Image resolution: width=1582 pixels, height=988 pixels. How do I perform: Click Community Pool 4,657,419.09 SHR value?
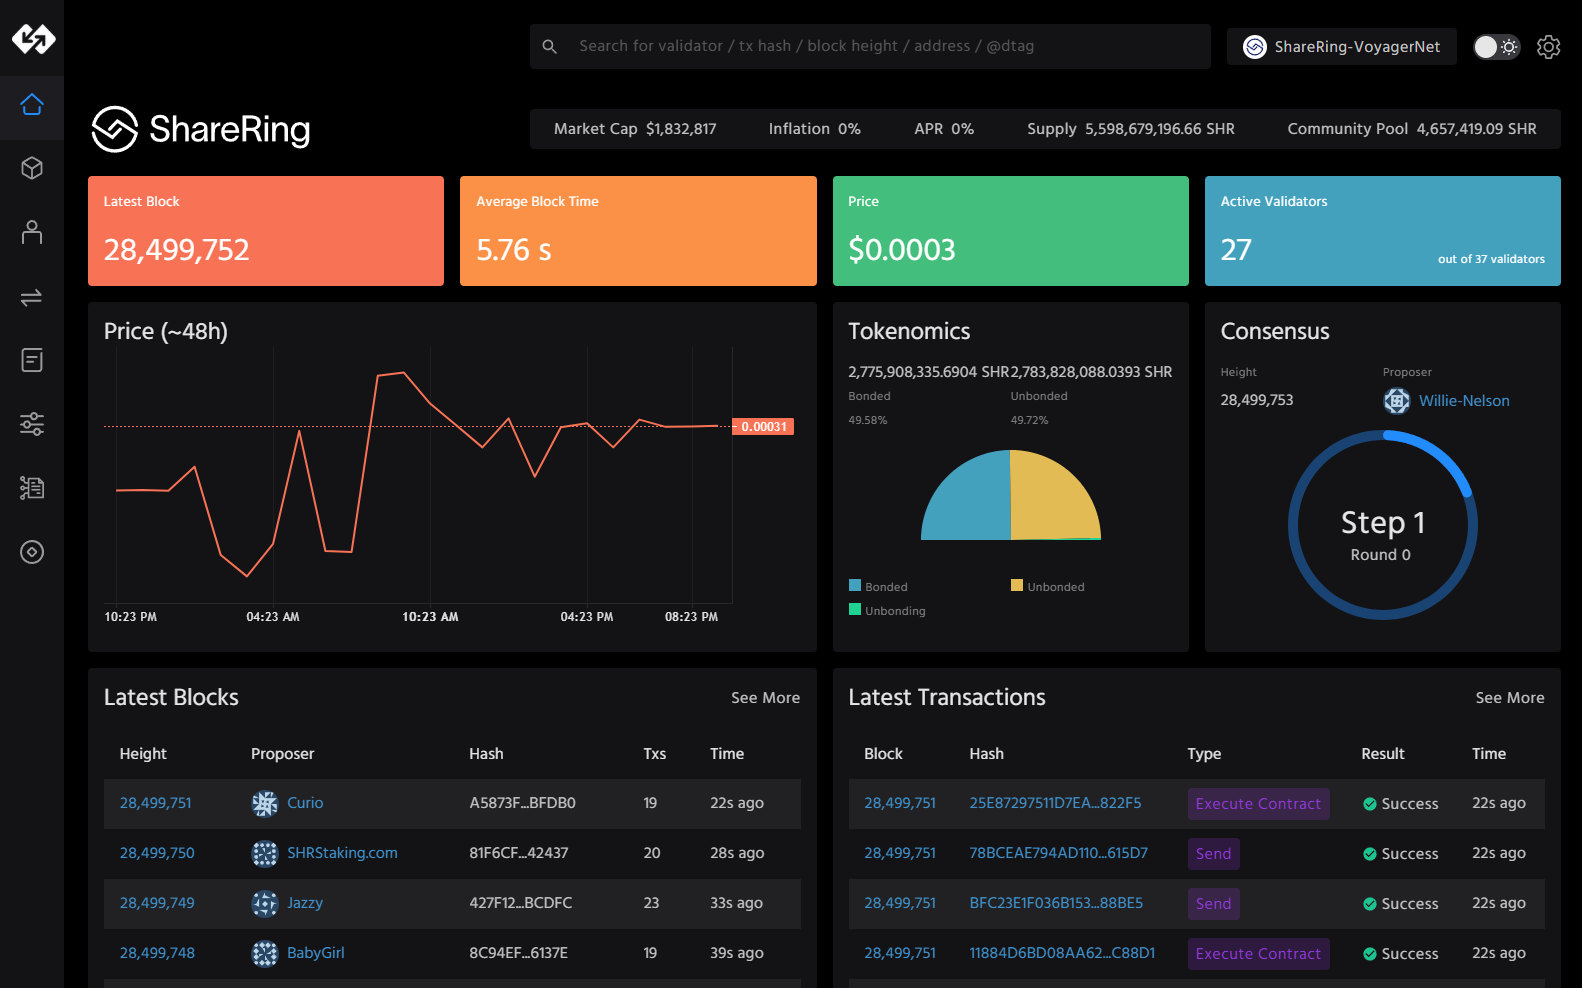[x=1476, y=129]
